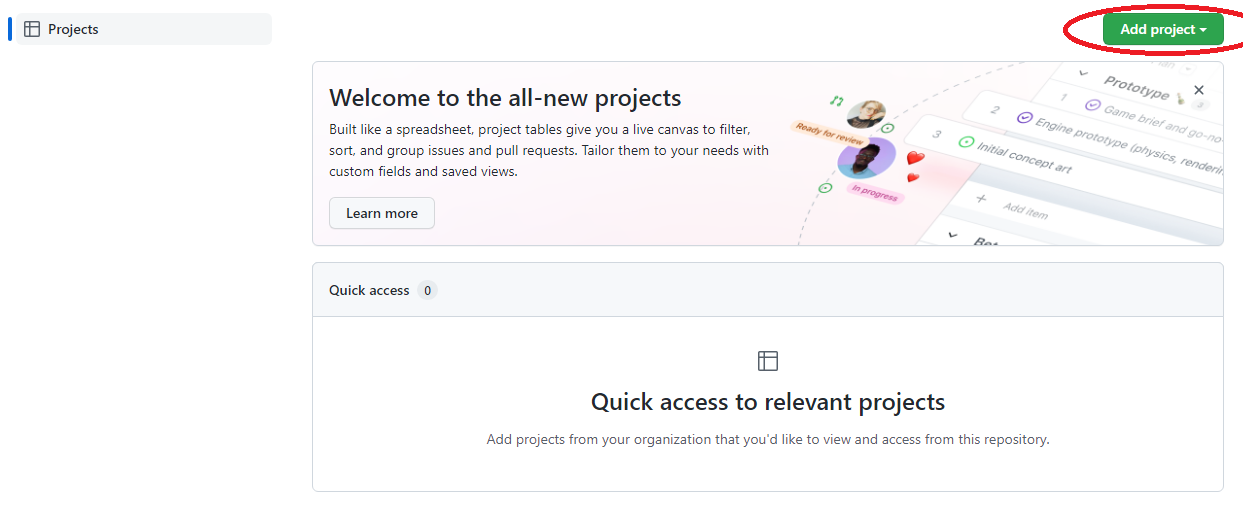Click the green pull request icon in banner
1243x512 pixels.
pyautogui.click(x=837, y=100)
